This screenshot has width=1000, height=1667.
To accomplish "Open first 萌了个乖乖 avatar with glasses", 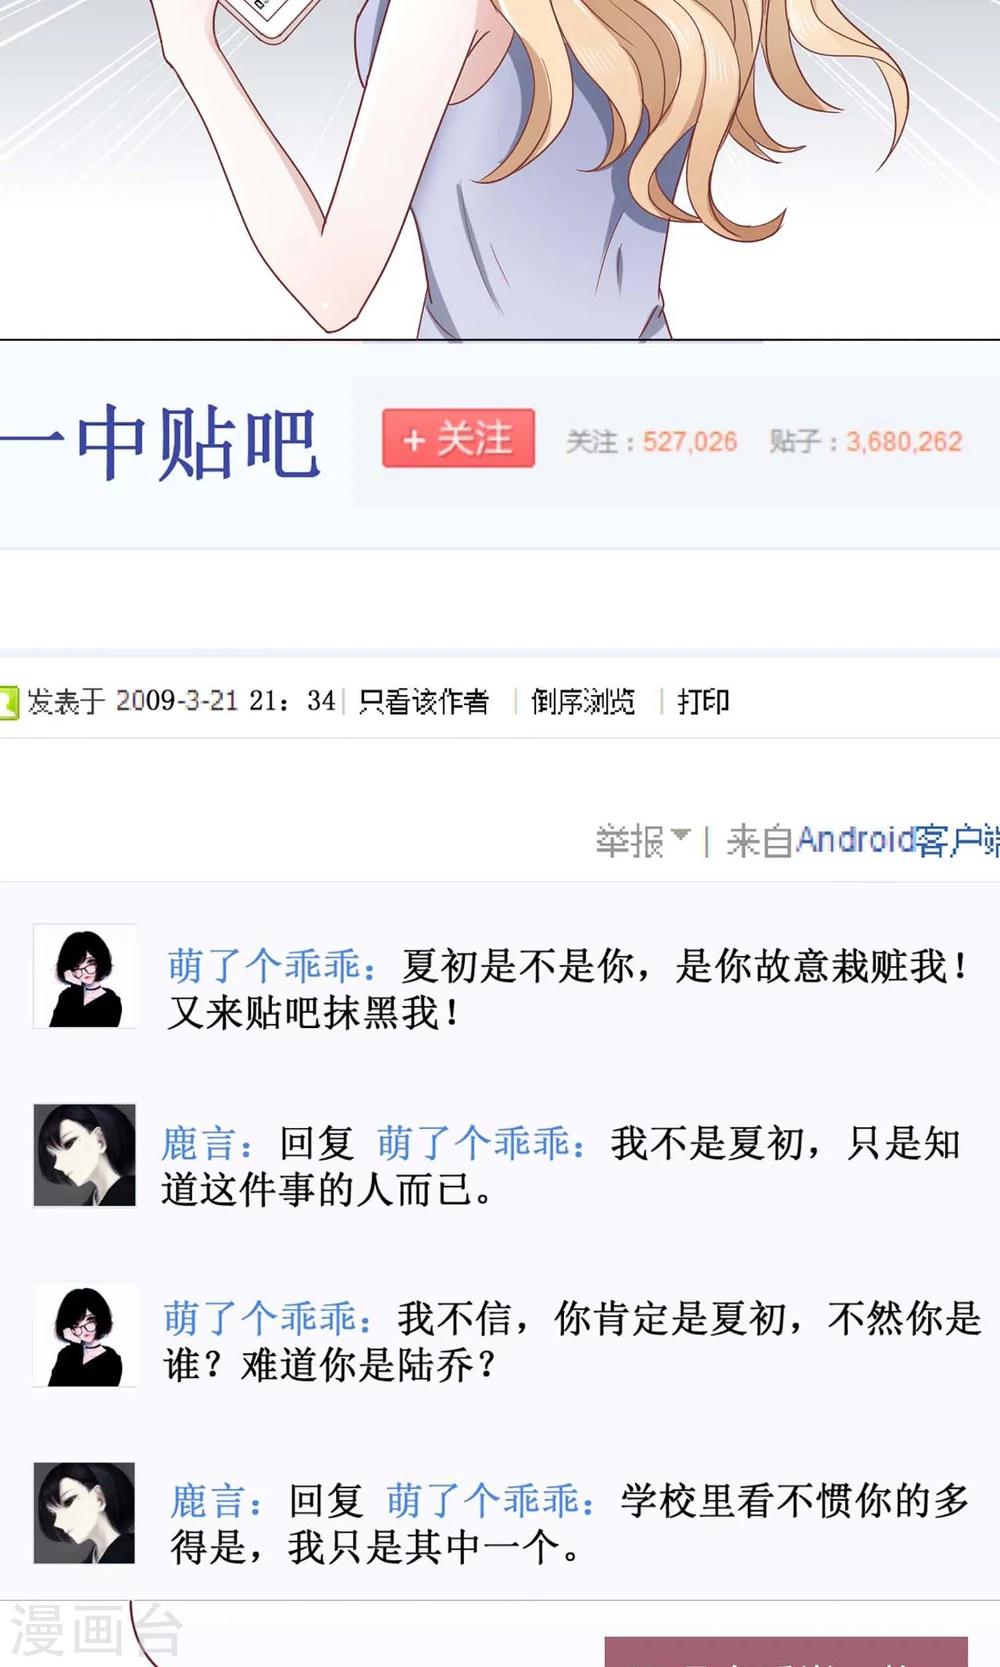I will (85, 976).
